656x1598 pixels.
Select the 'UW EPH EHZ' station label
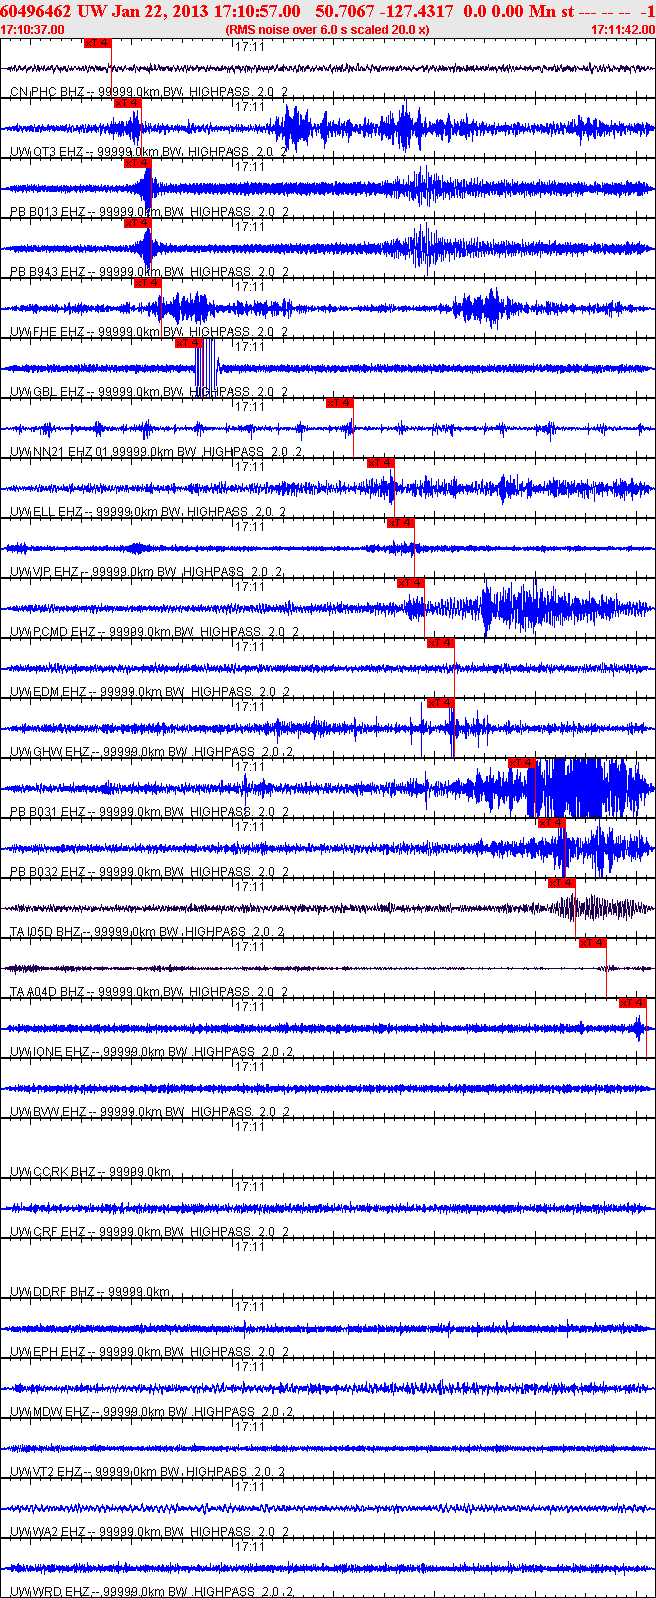coord(48,1352)
